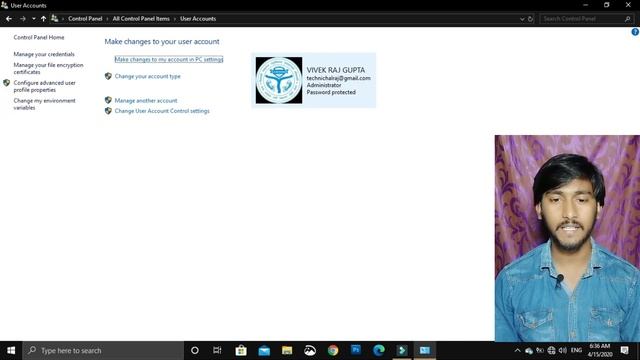
Task: Click the User Accounts title bar icon
Action: click(x=4, y=5)
